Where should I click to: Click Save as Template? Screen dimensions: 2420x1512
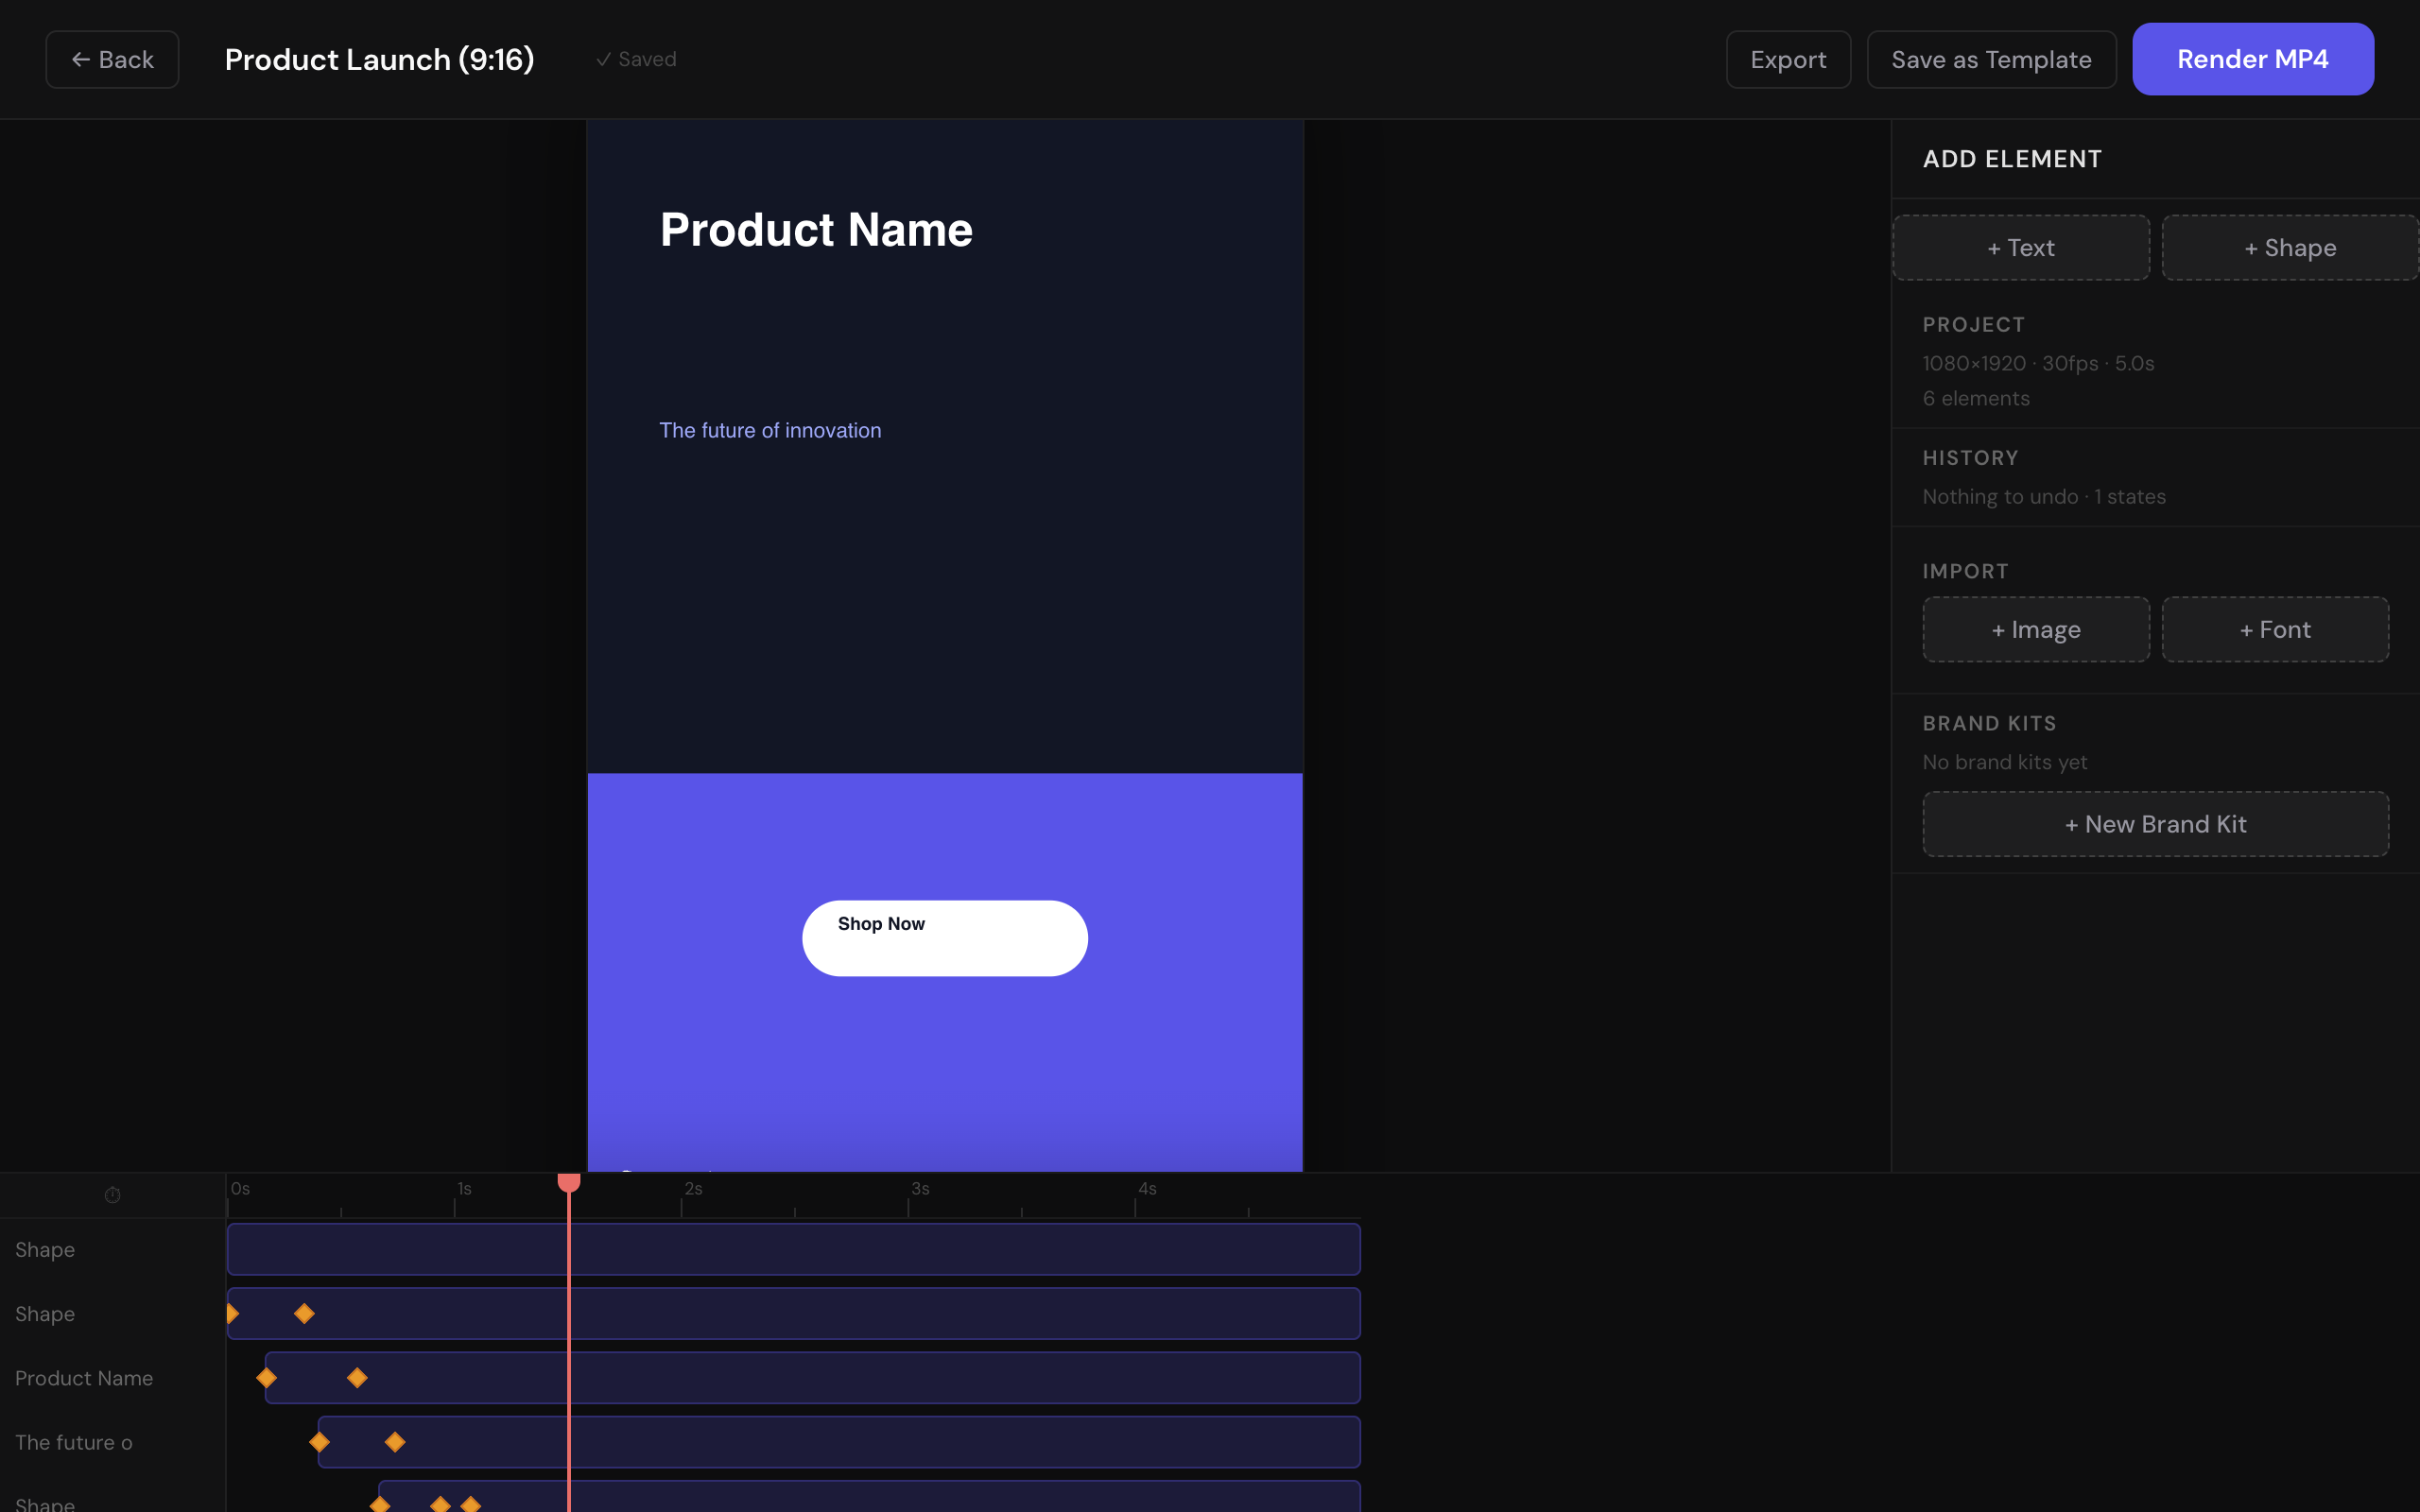click(x=1991, y=59)
